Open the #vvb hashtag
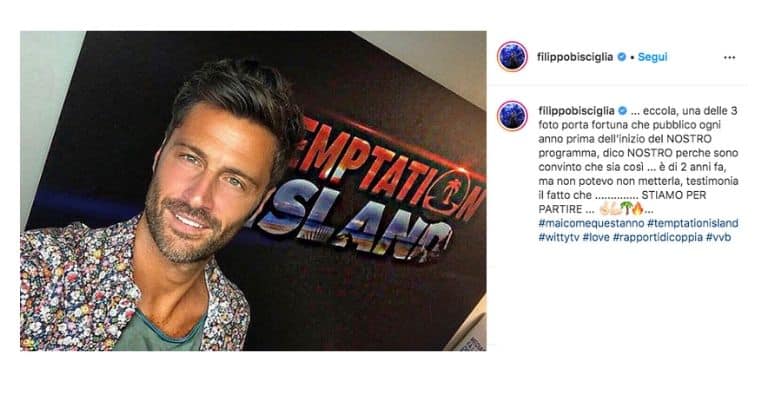The width and height of the screenshot is (768, 400). [719, 237]
